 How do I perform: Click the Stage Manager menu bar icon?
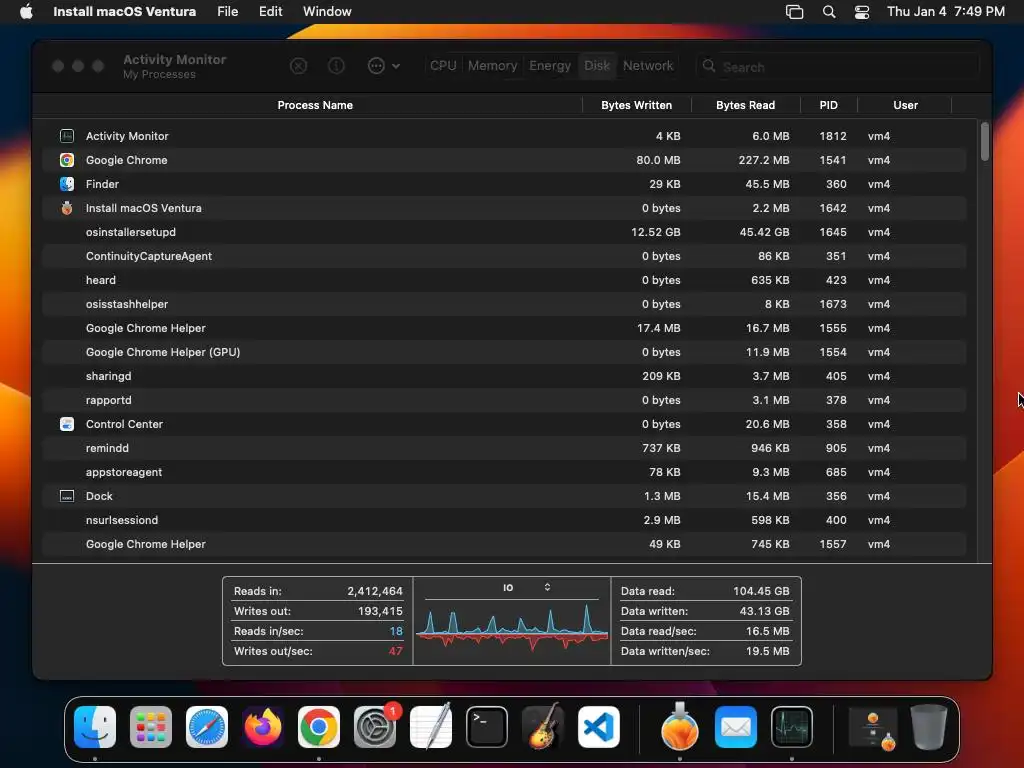[794, 12]
